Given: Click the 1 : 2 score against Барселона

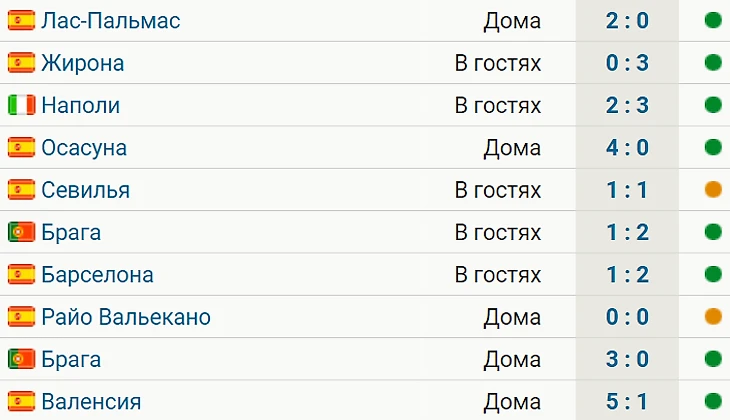Looking at the screenshot, I should click(627, 275).
